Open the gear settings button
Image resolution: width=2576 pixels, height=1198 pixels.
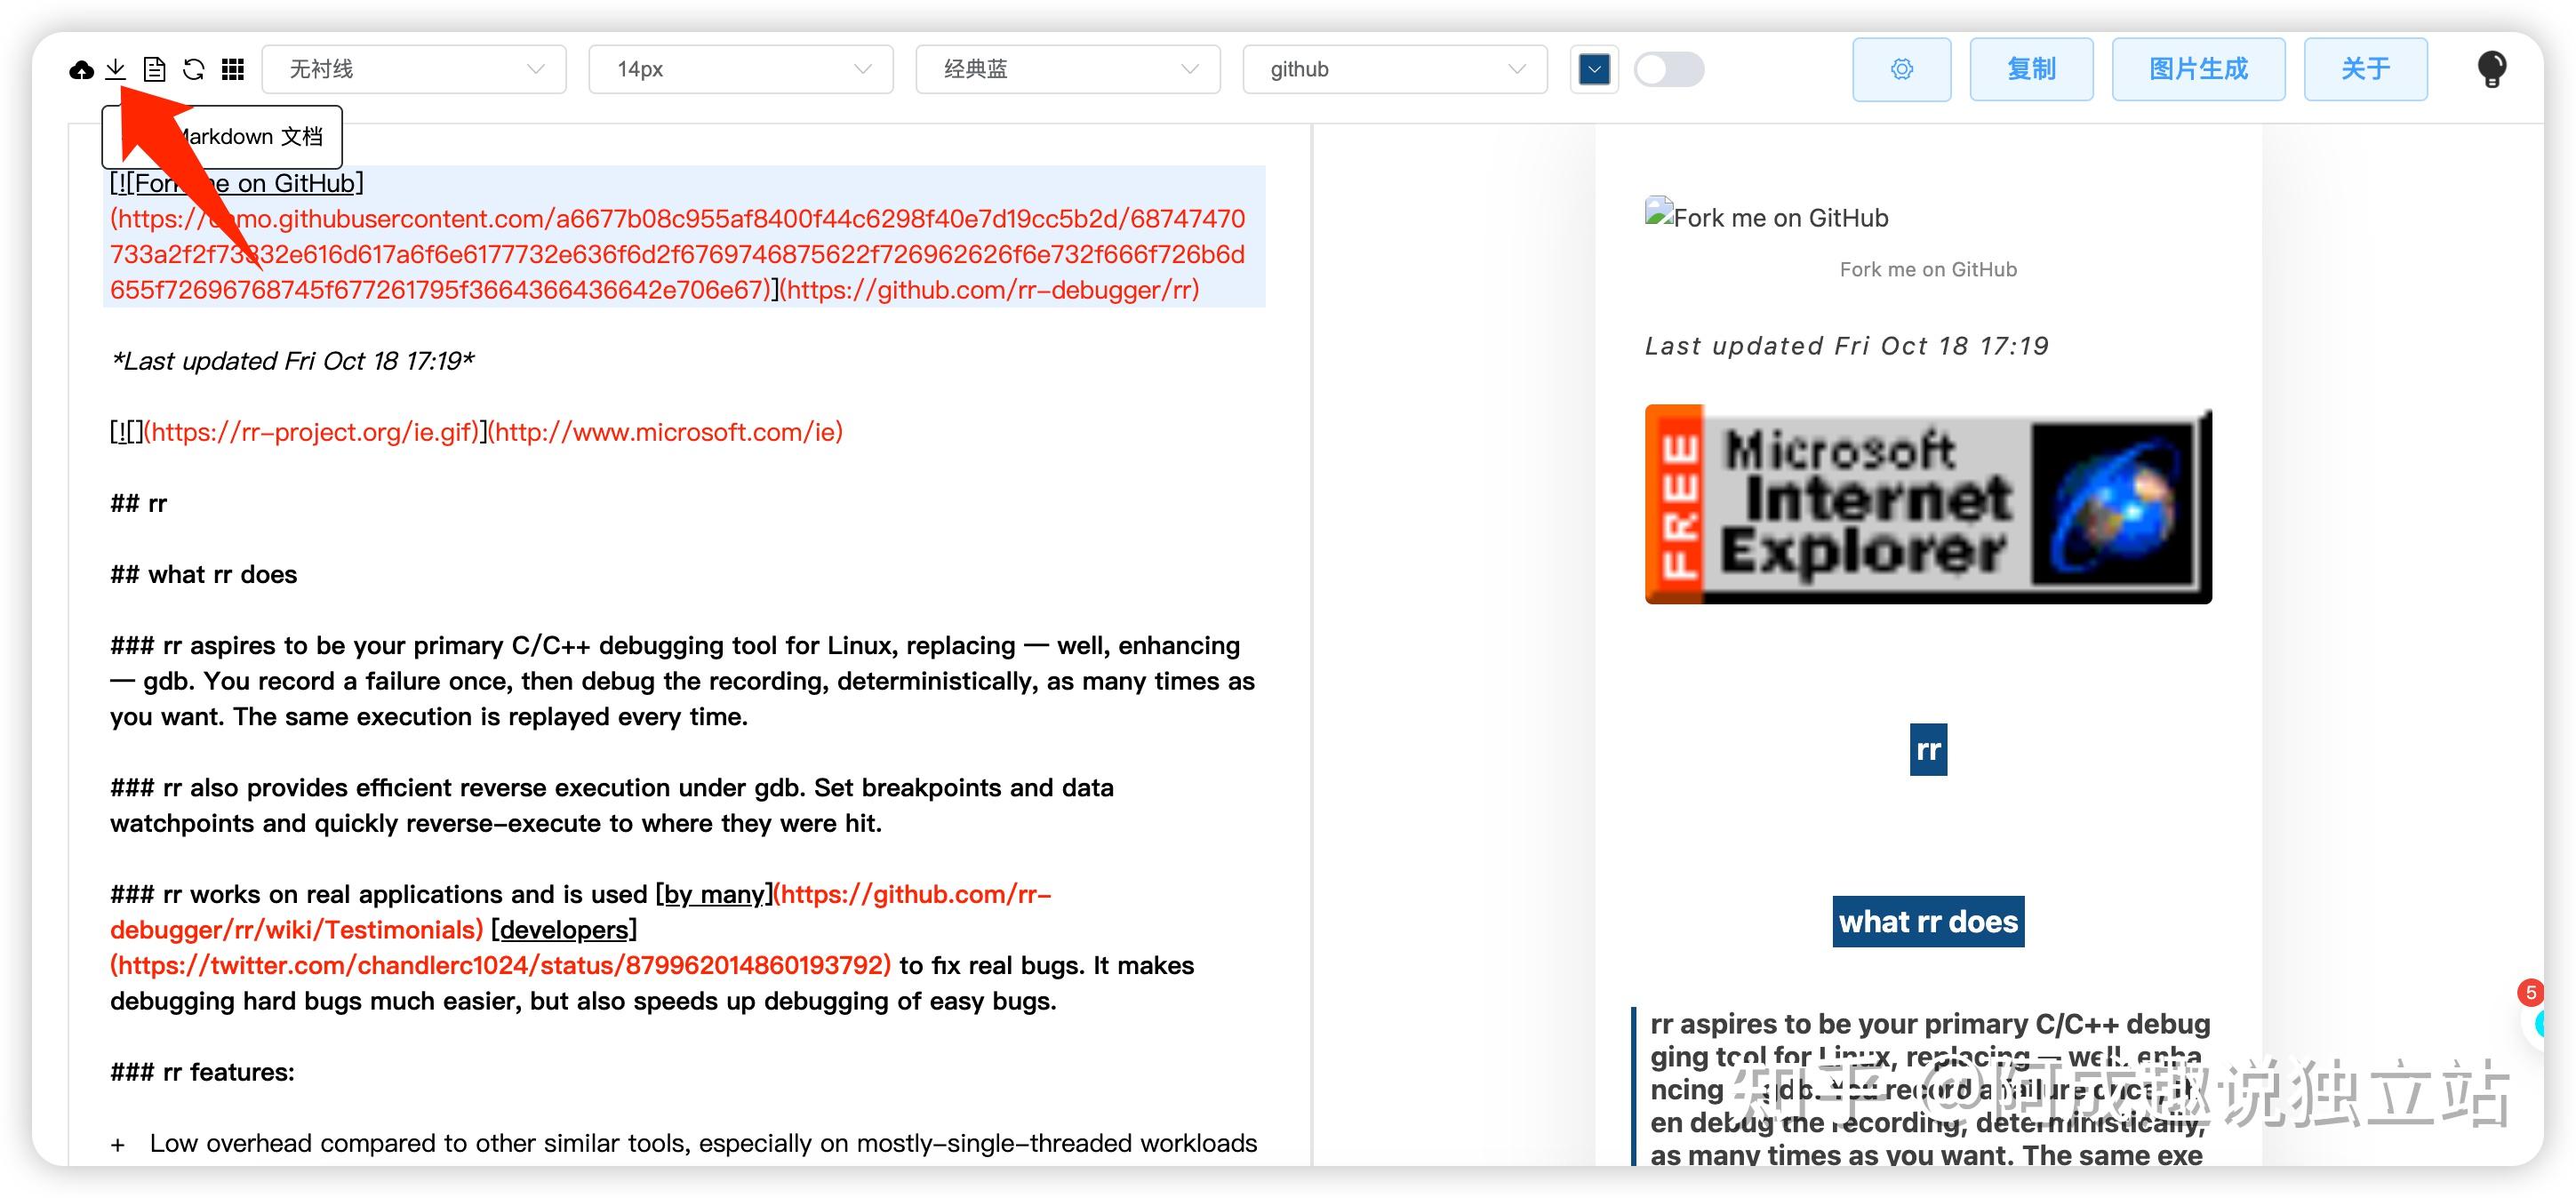click(x=1901, y=69)
